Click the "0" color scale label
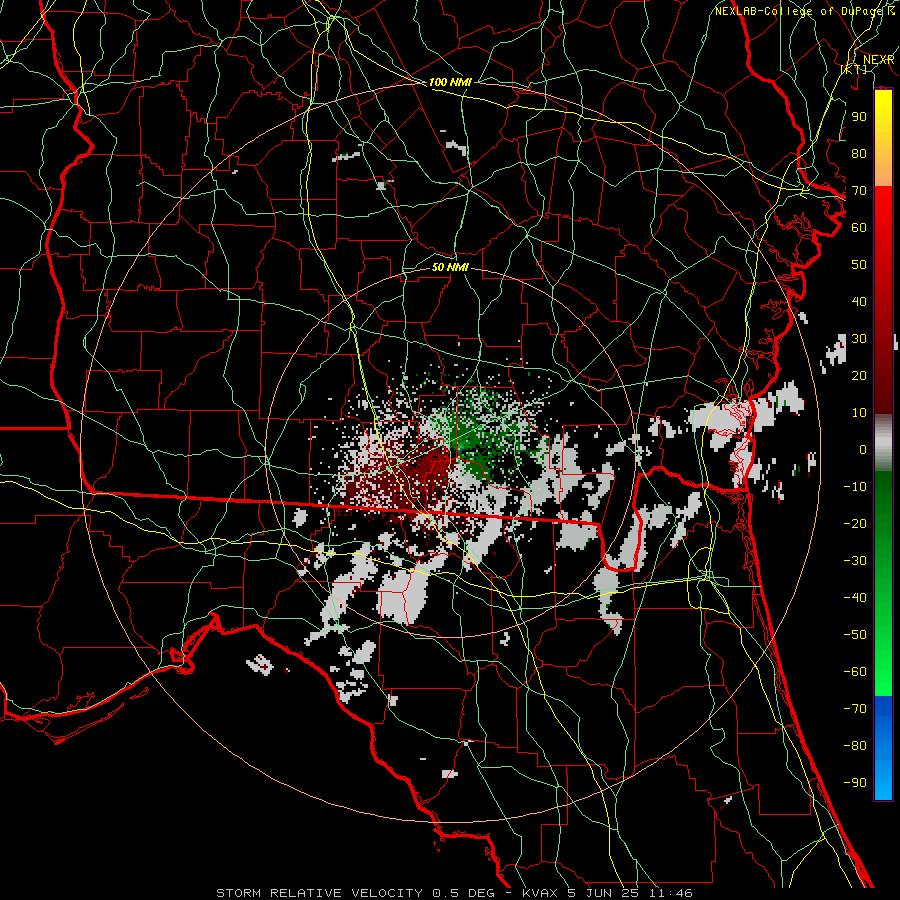The height and width of the screenshot is (900, 900). coord(863,449)
